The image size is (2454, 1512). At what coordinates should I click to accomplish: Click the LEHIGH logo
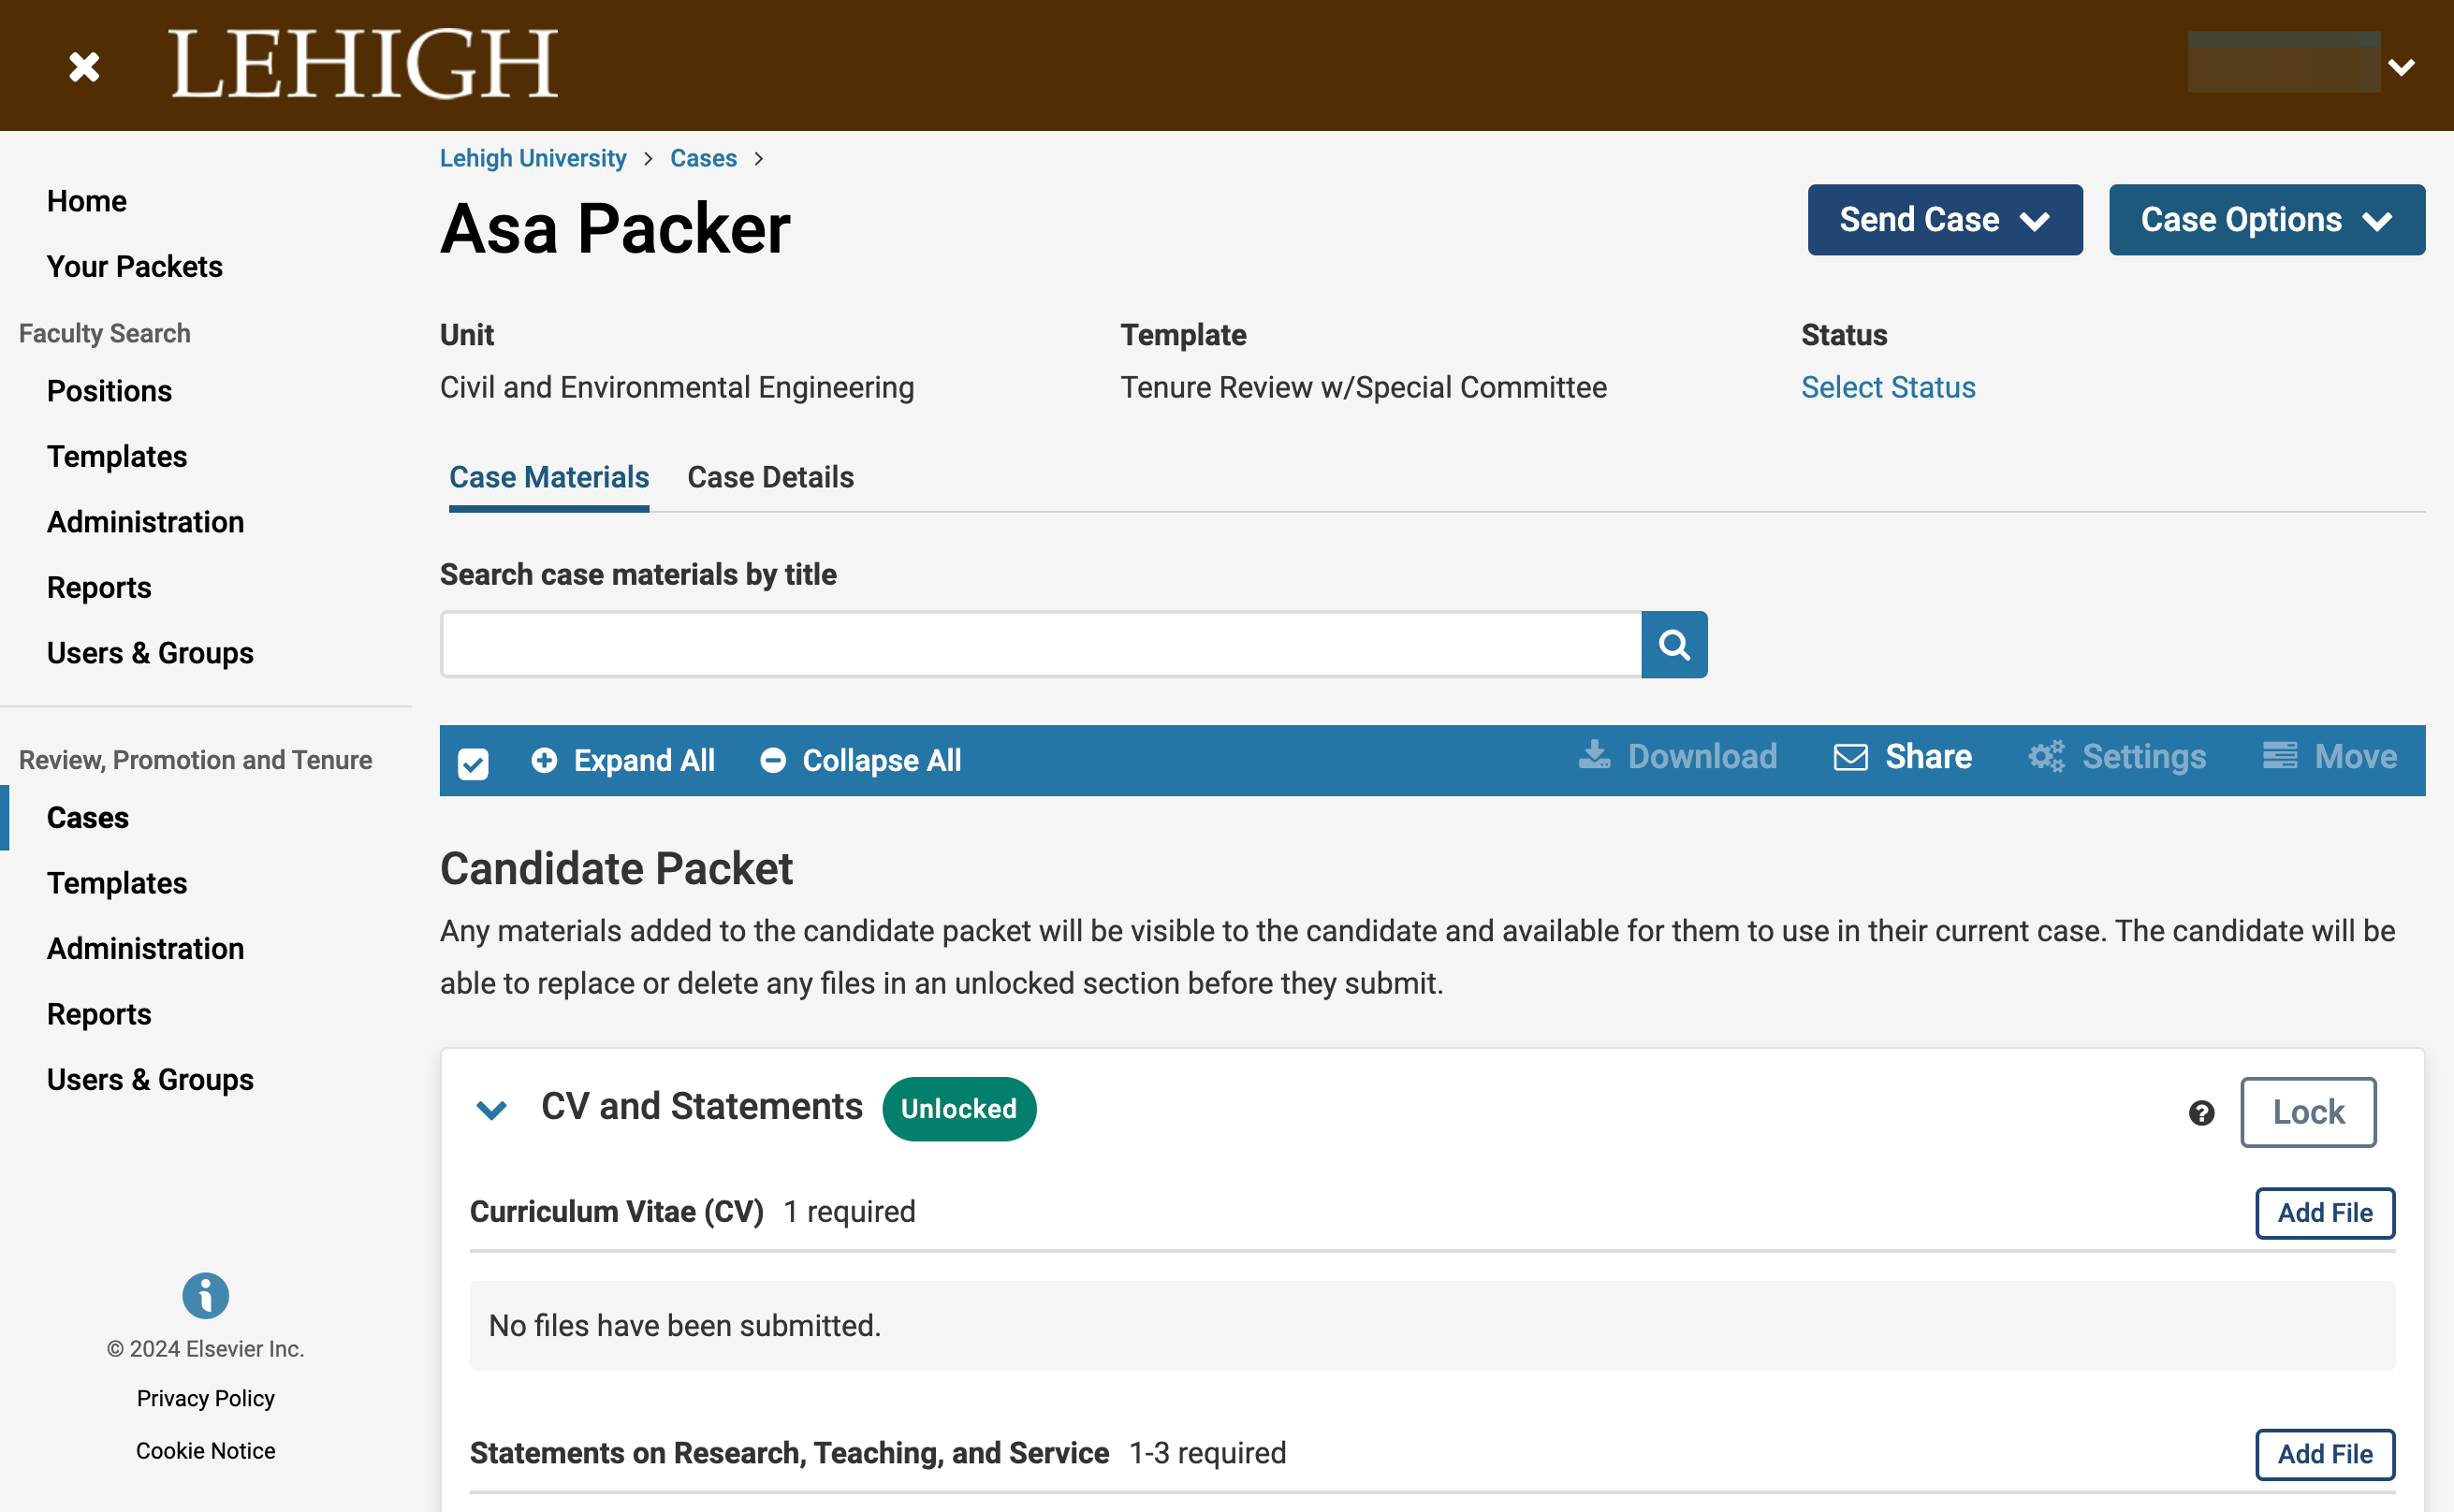coord(363,64)
